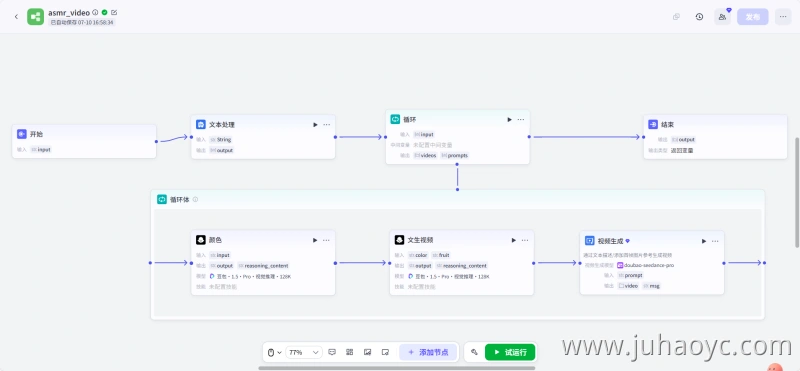Click the green check status icon beside title
The image size is (800, 371).
[x=105, y=12]
